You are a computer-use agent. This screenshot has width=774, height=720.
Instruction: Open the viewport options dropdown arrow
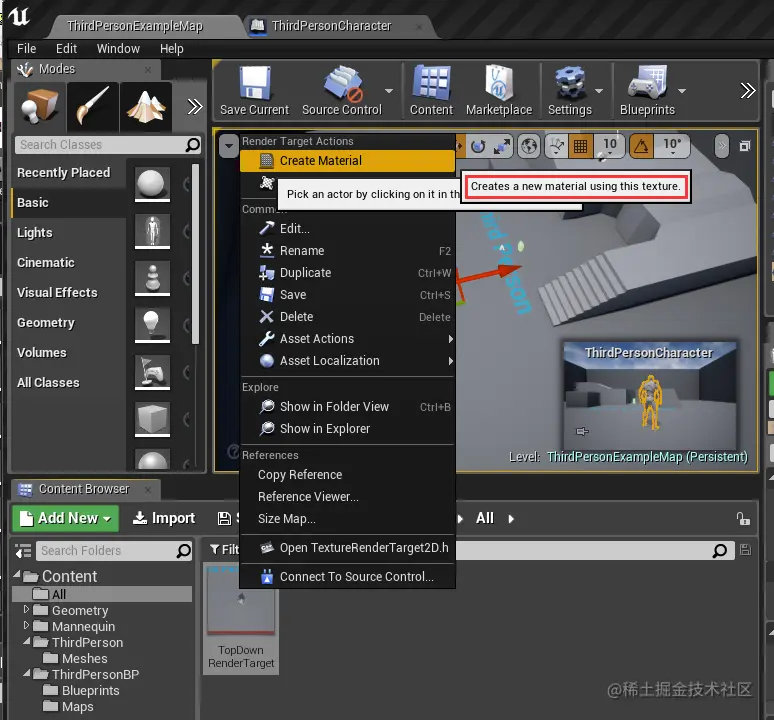229,146
